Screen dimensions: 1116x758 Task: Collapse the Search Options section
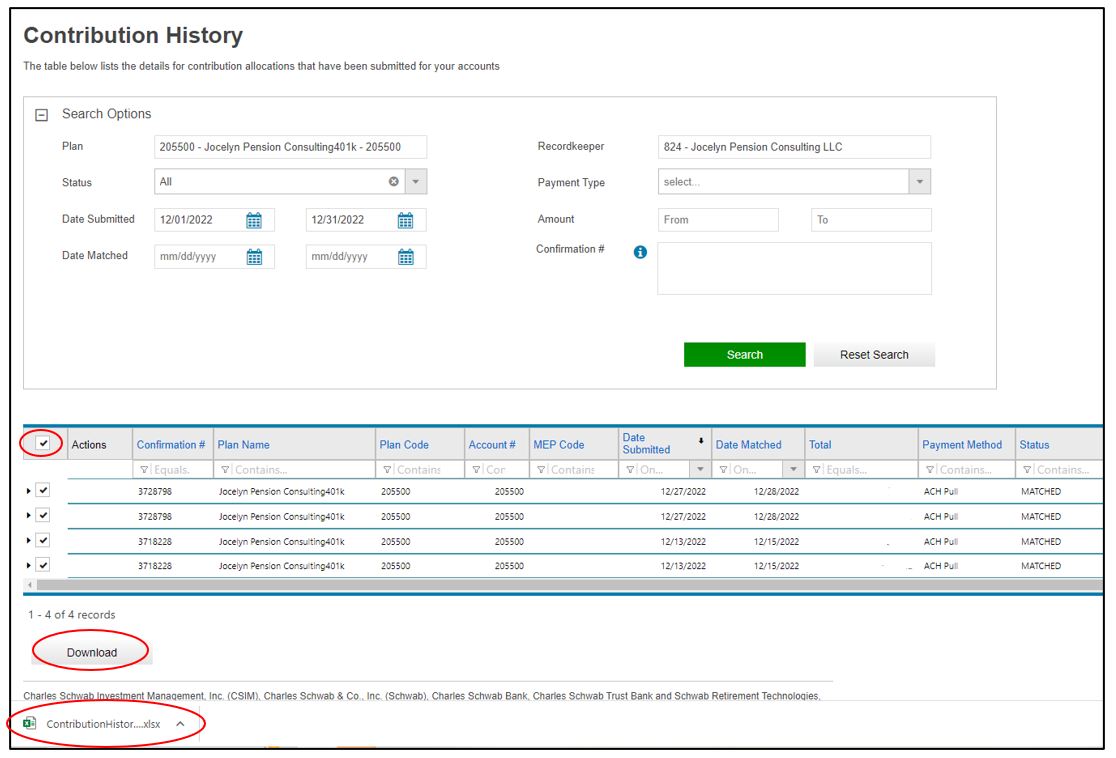click(x=42, y=115)
